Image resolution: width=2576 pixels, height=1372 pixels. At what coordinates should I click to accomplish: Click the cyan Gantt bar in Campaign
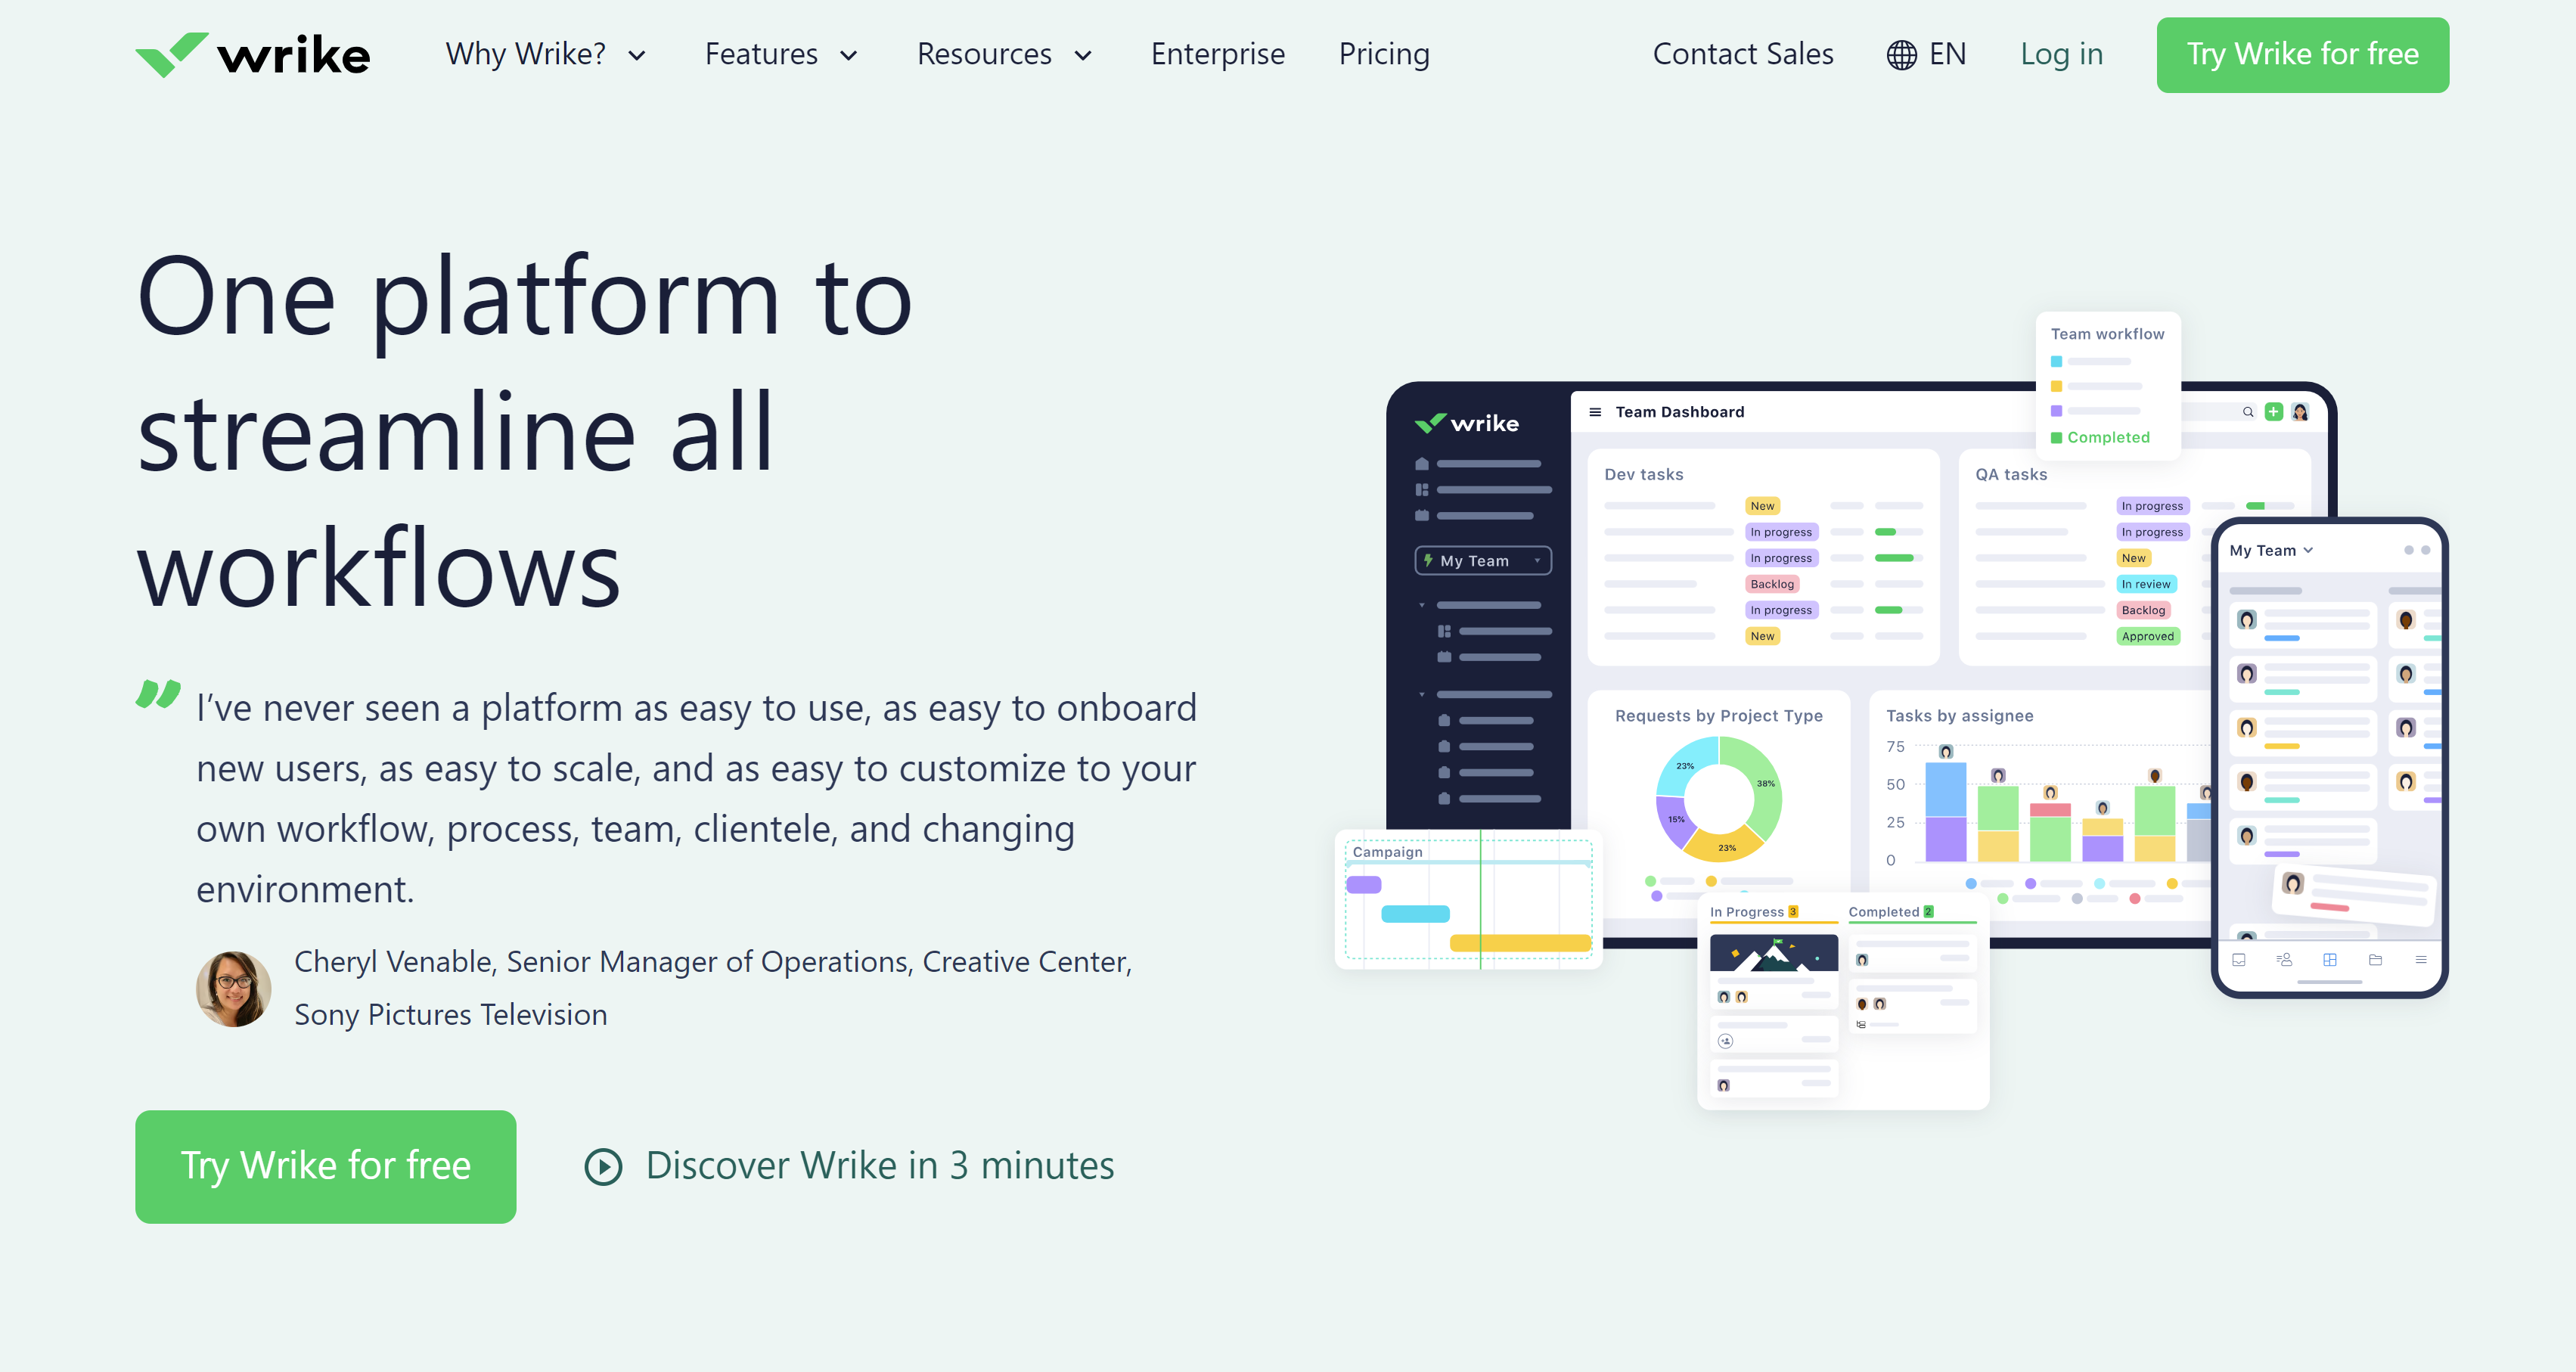tap(1415, 913)
